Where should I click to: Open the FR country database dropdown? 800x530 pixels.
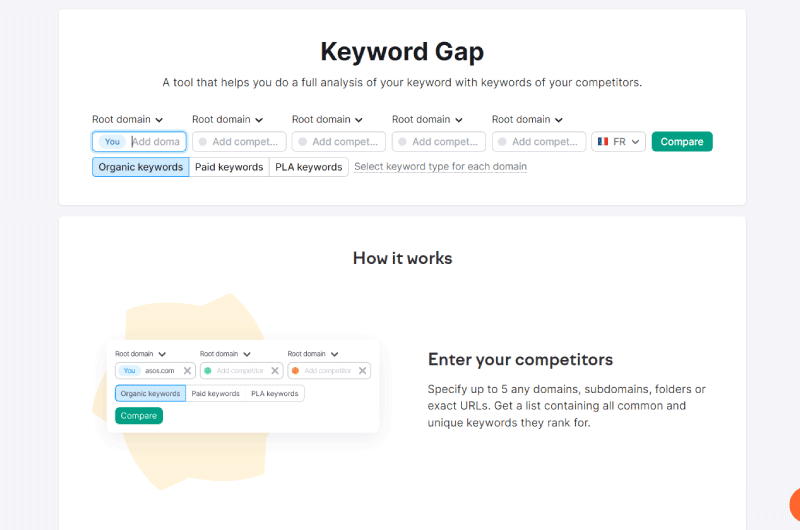tap(618, 142)
